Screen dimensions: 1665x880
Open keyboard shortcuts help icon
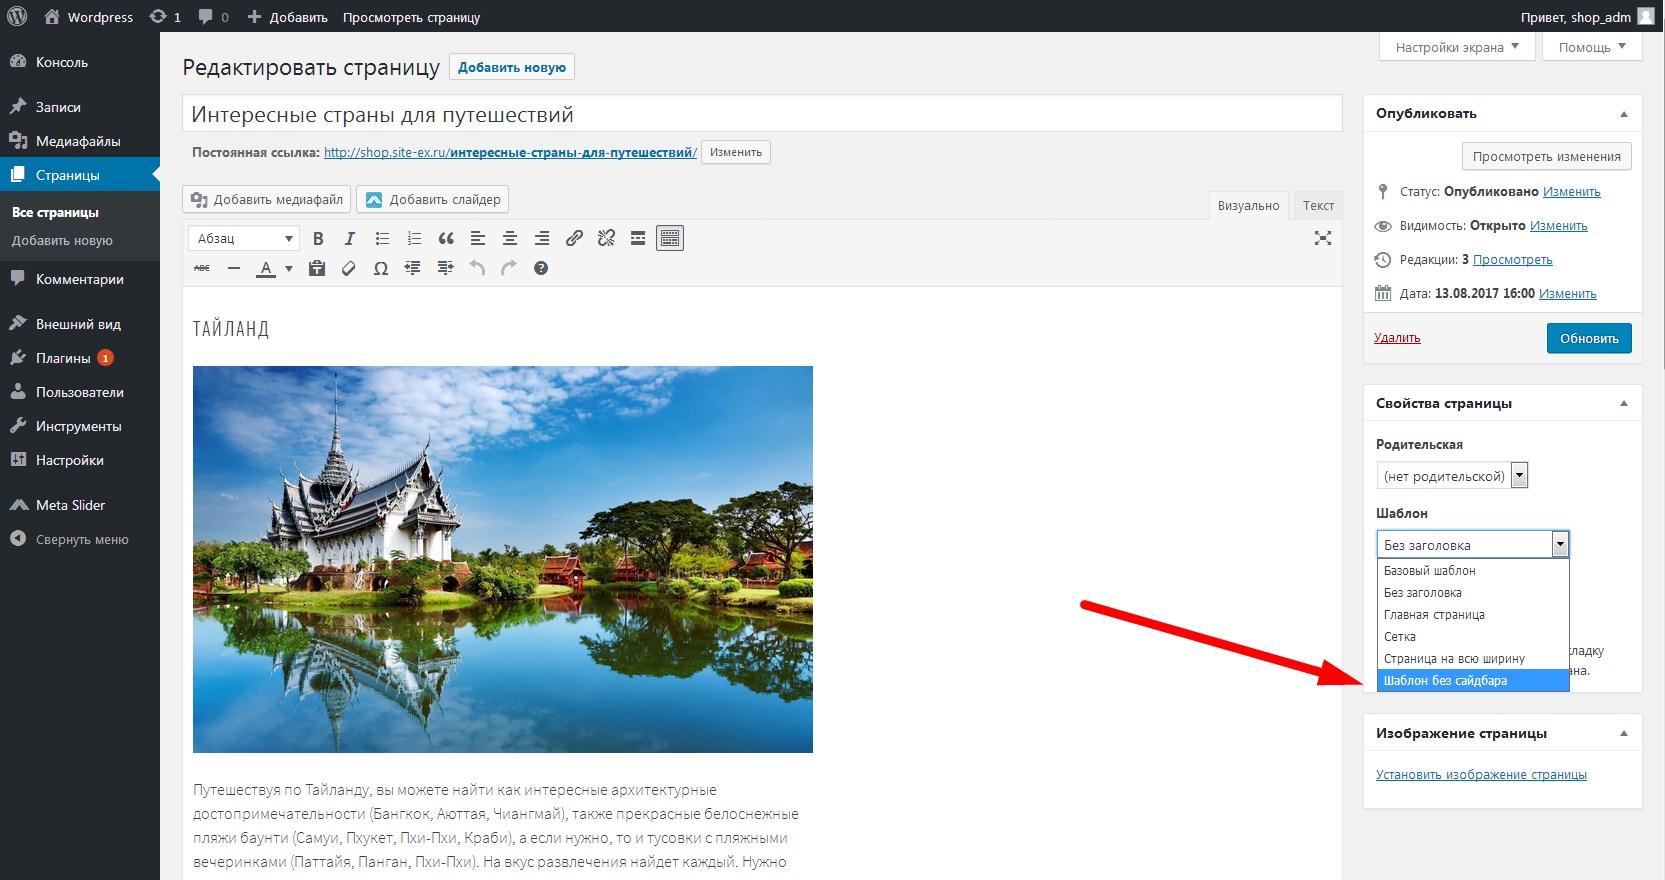coord(541,268)
